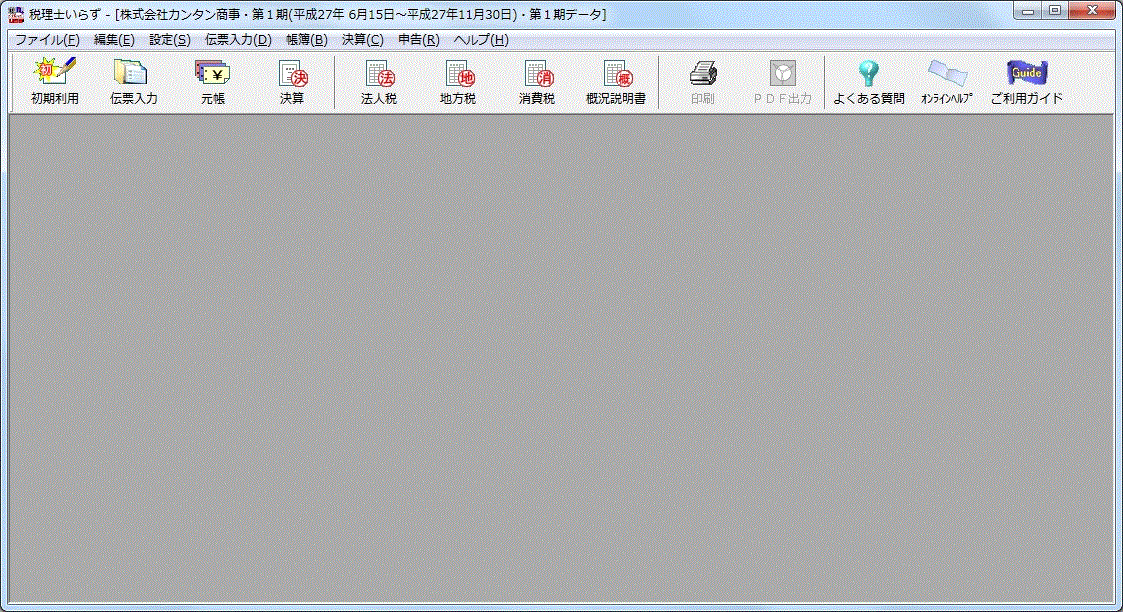Open the 編集(E) menu
This screenshot has height=612, width=1123.
(113, 40)
